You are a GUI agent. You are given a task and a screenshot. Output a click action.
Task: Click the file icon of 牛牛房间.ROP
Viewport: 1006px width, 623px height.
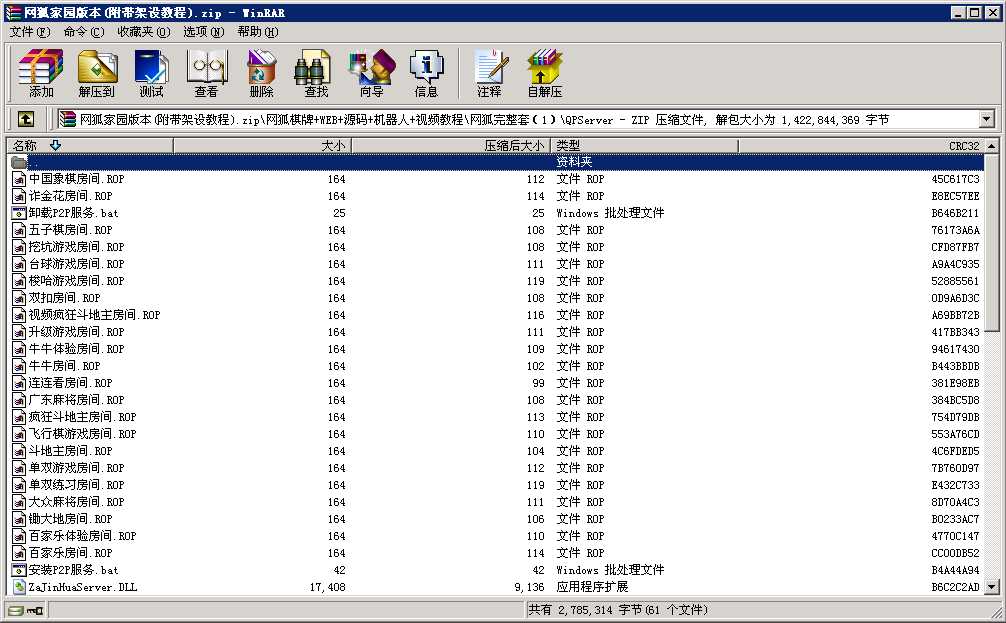[19, 366]
